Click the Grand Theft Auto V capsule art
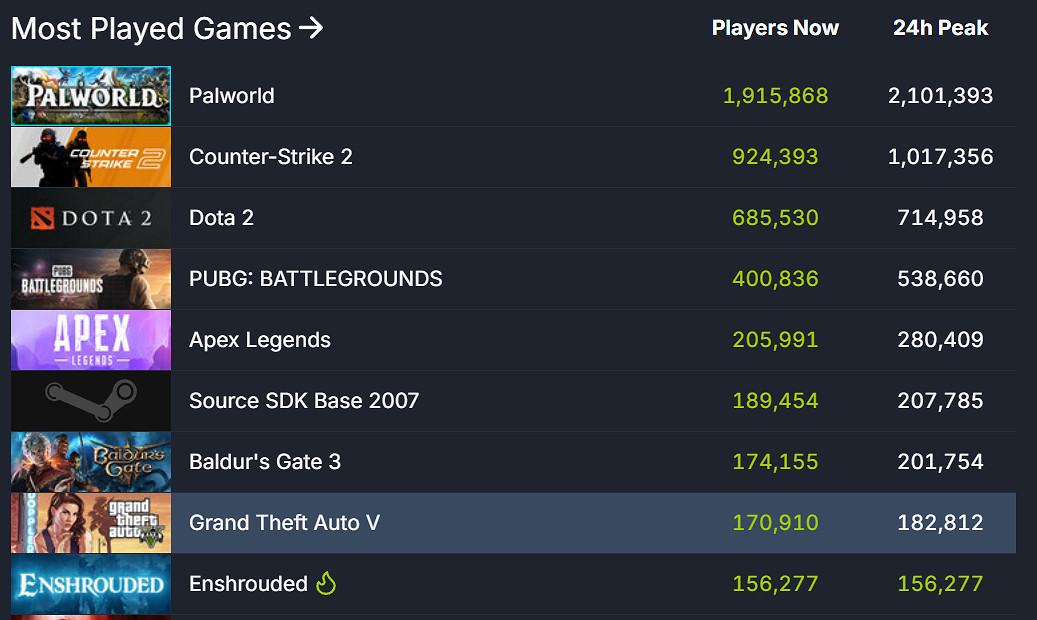 [90, 523]
